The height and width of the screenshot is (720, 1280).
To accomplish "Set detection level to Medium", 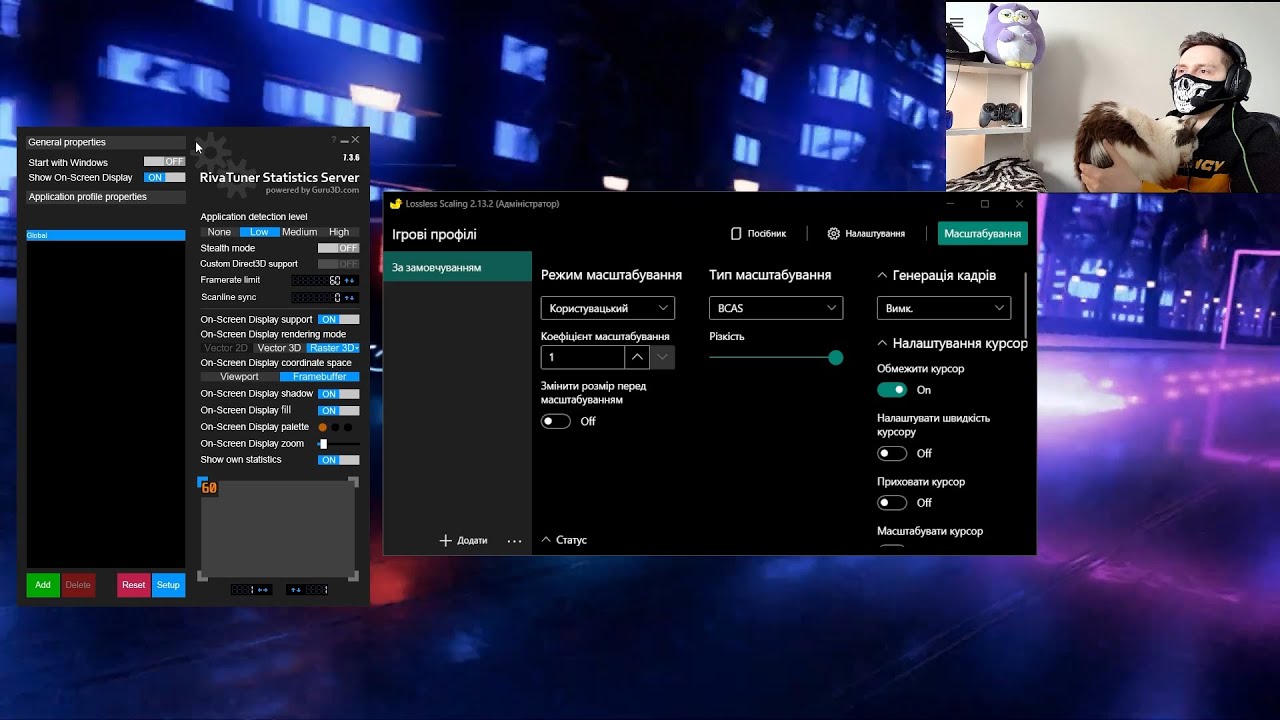I will click(x=299, y=232).
